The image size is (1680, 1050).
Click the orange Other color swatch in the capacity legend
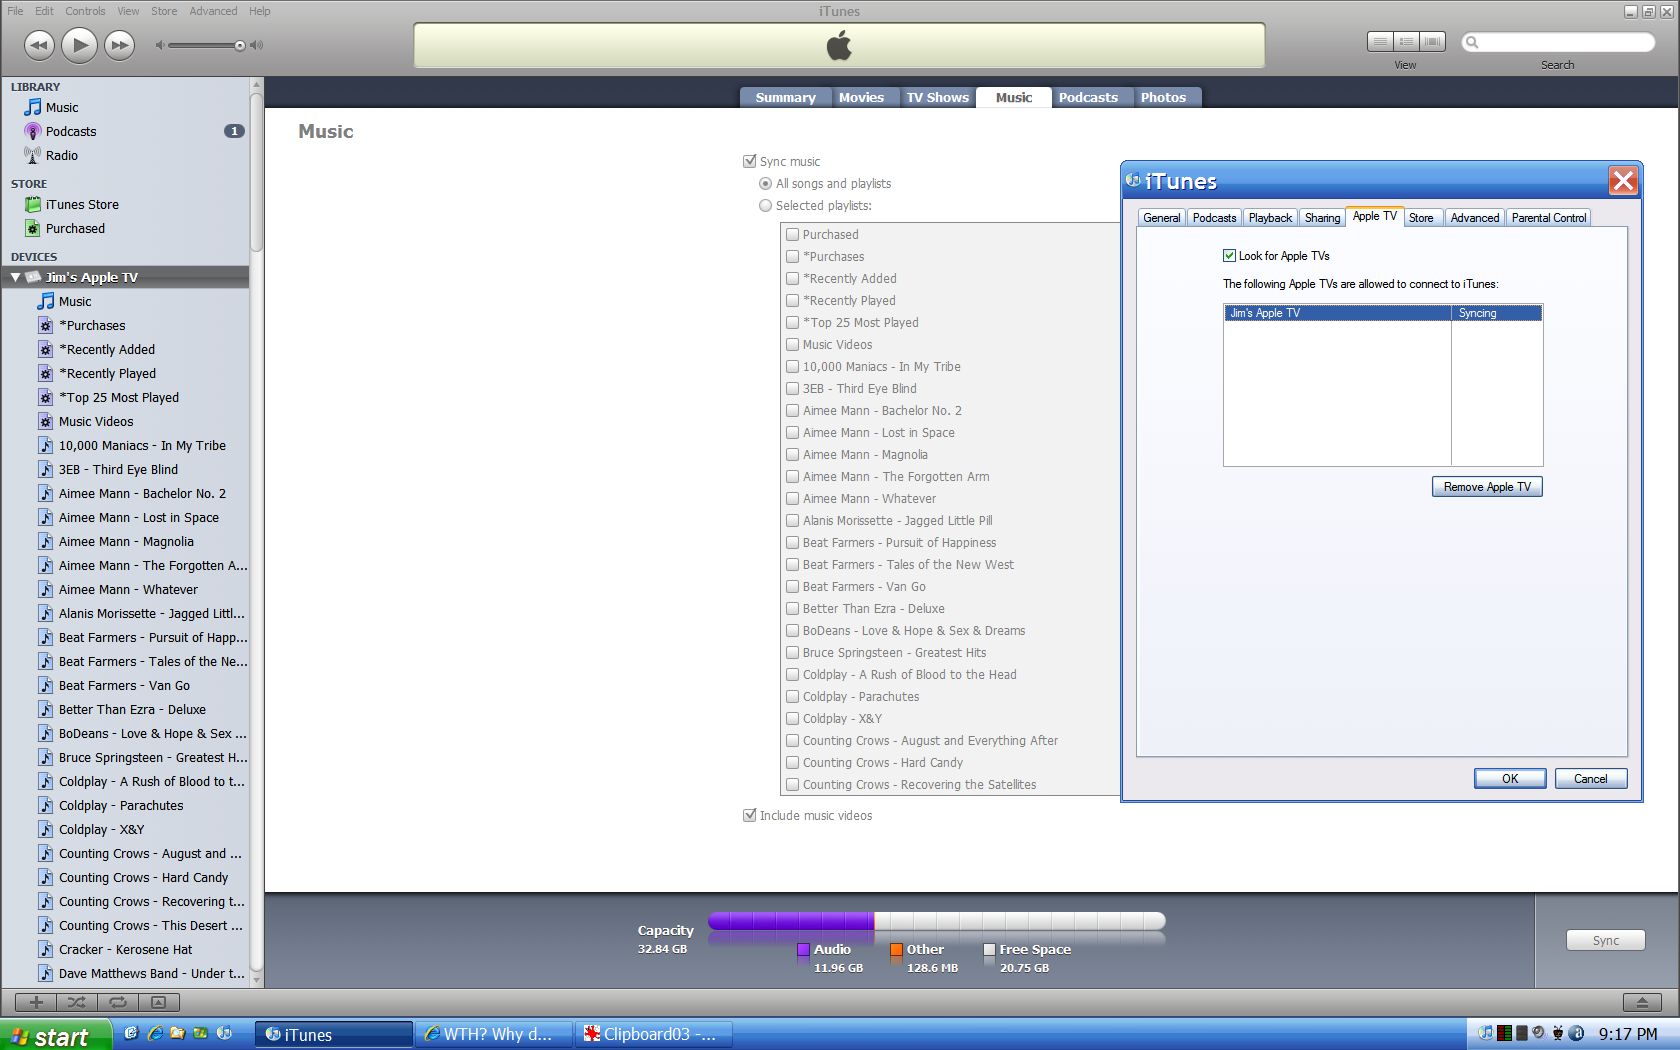coord(896,949)
